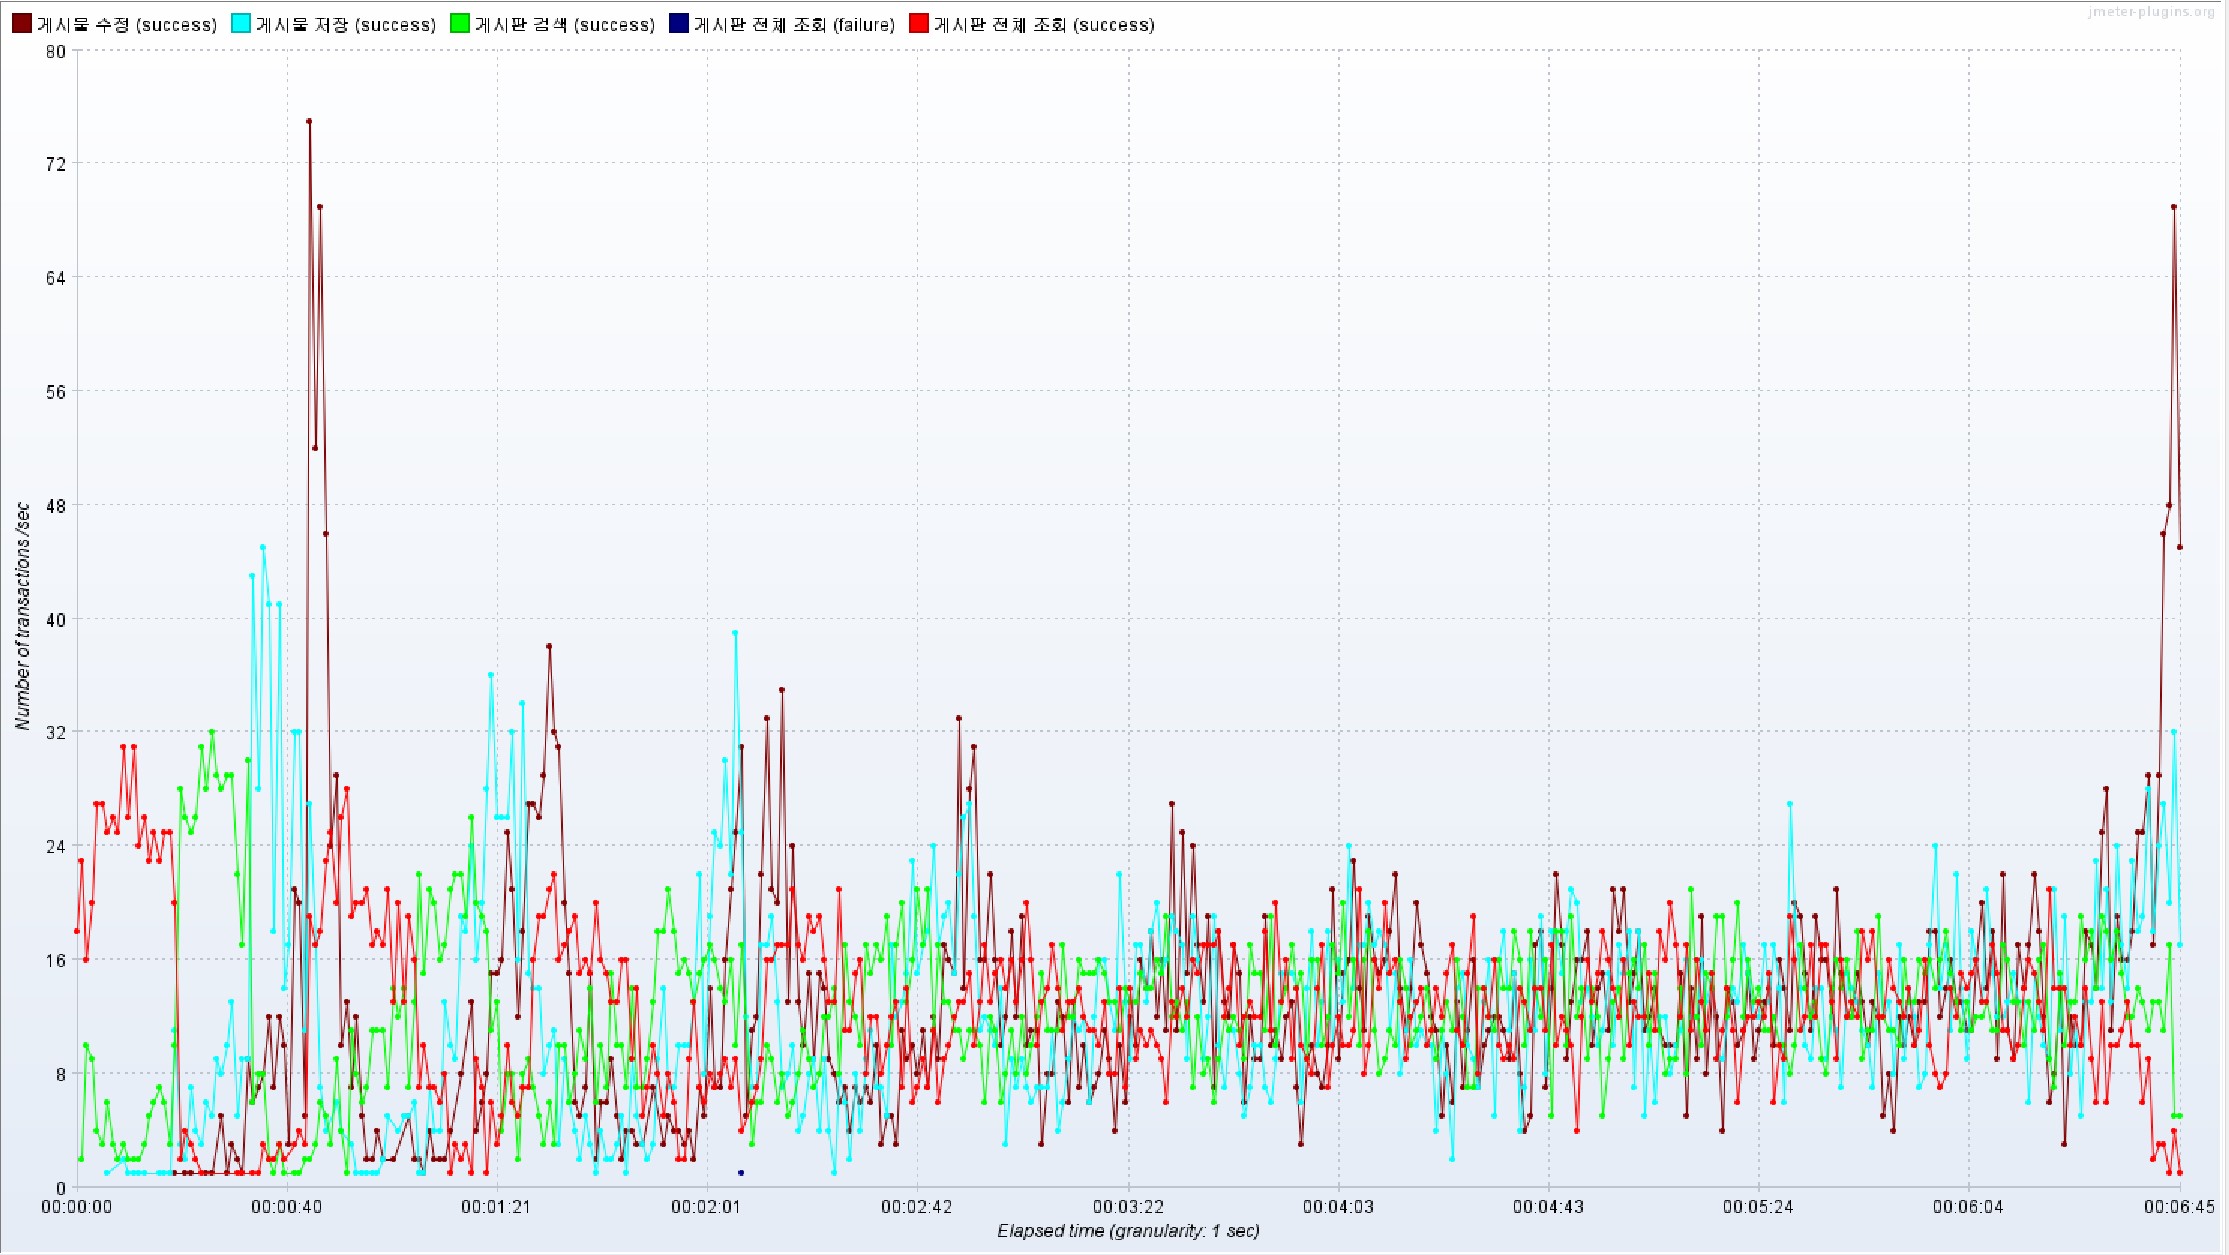
Task: Select the 게시물 수정 (success) legend label
Action: [126, 25]
